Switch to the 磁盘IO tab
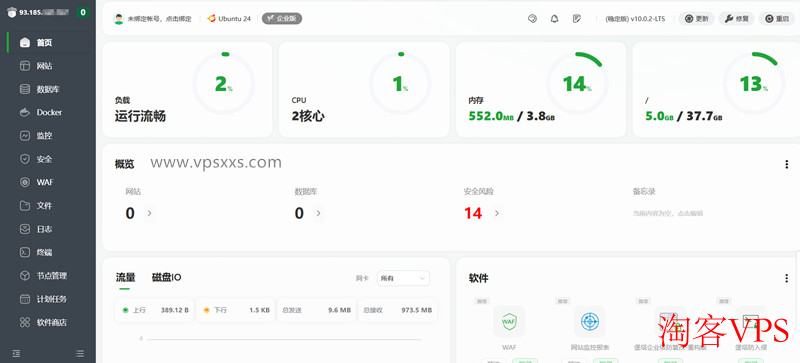Screen dimensions: 800x363 [x=166, y=278]
